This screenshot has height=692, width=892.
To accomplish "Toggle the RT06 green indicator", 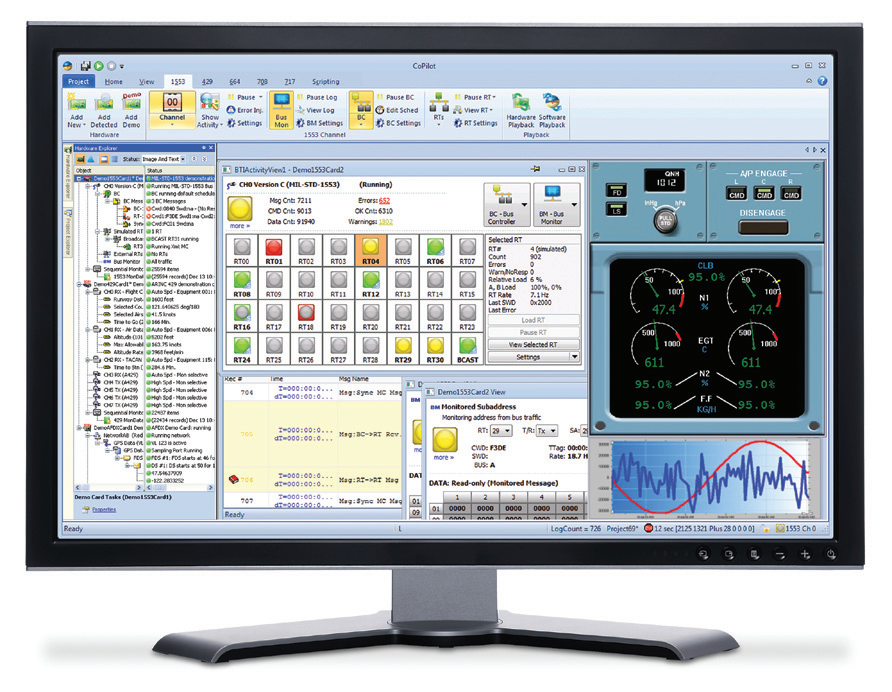I will 435,246.
